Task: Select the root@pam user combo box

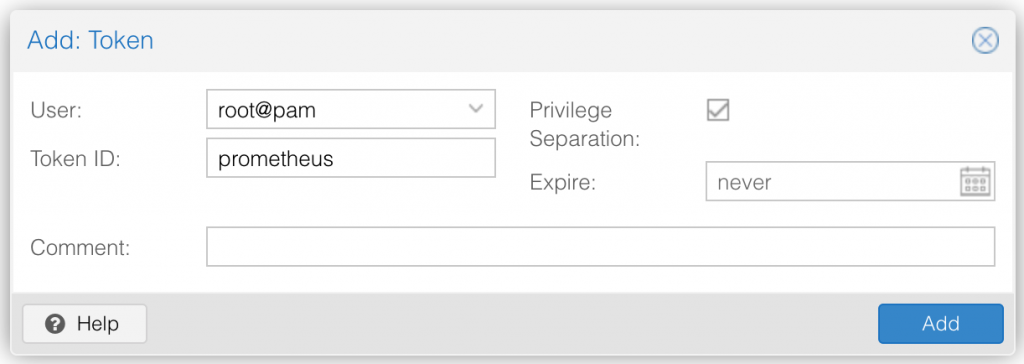Action: point(351,109)
